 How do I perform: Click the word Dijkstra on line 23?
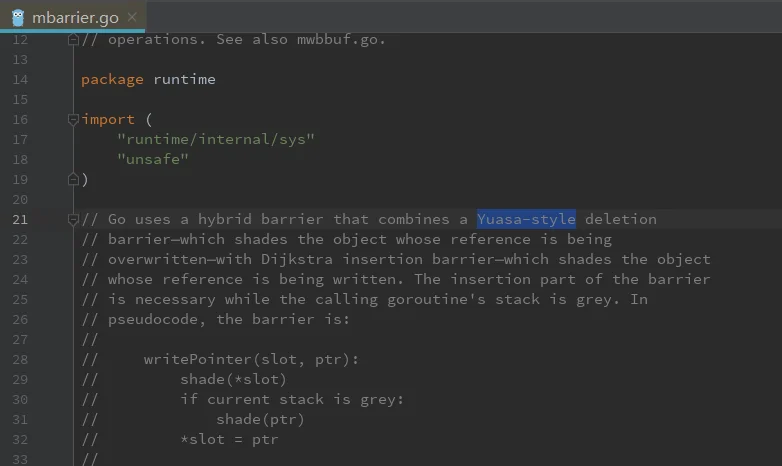[297, 259]
